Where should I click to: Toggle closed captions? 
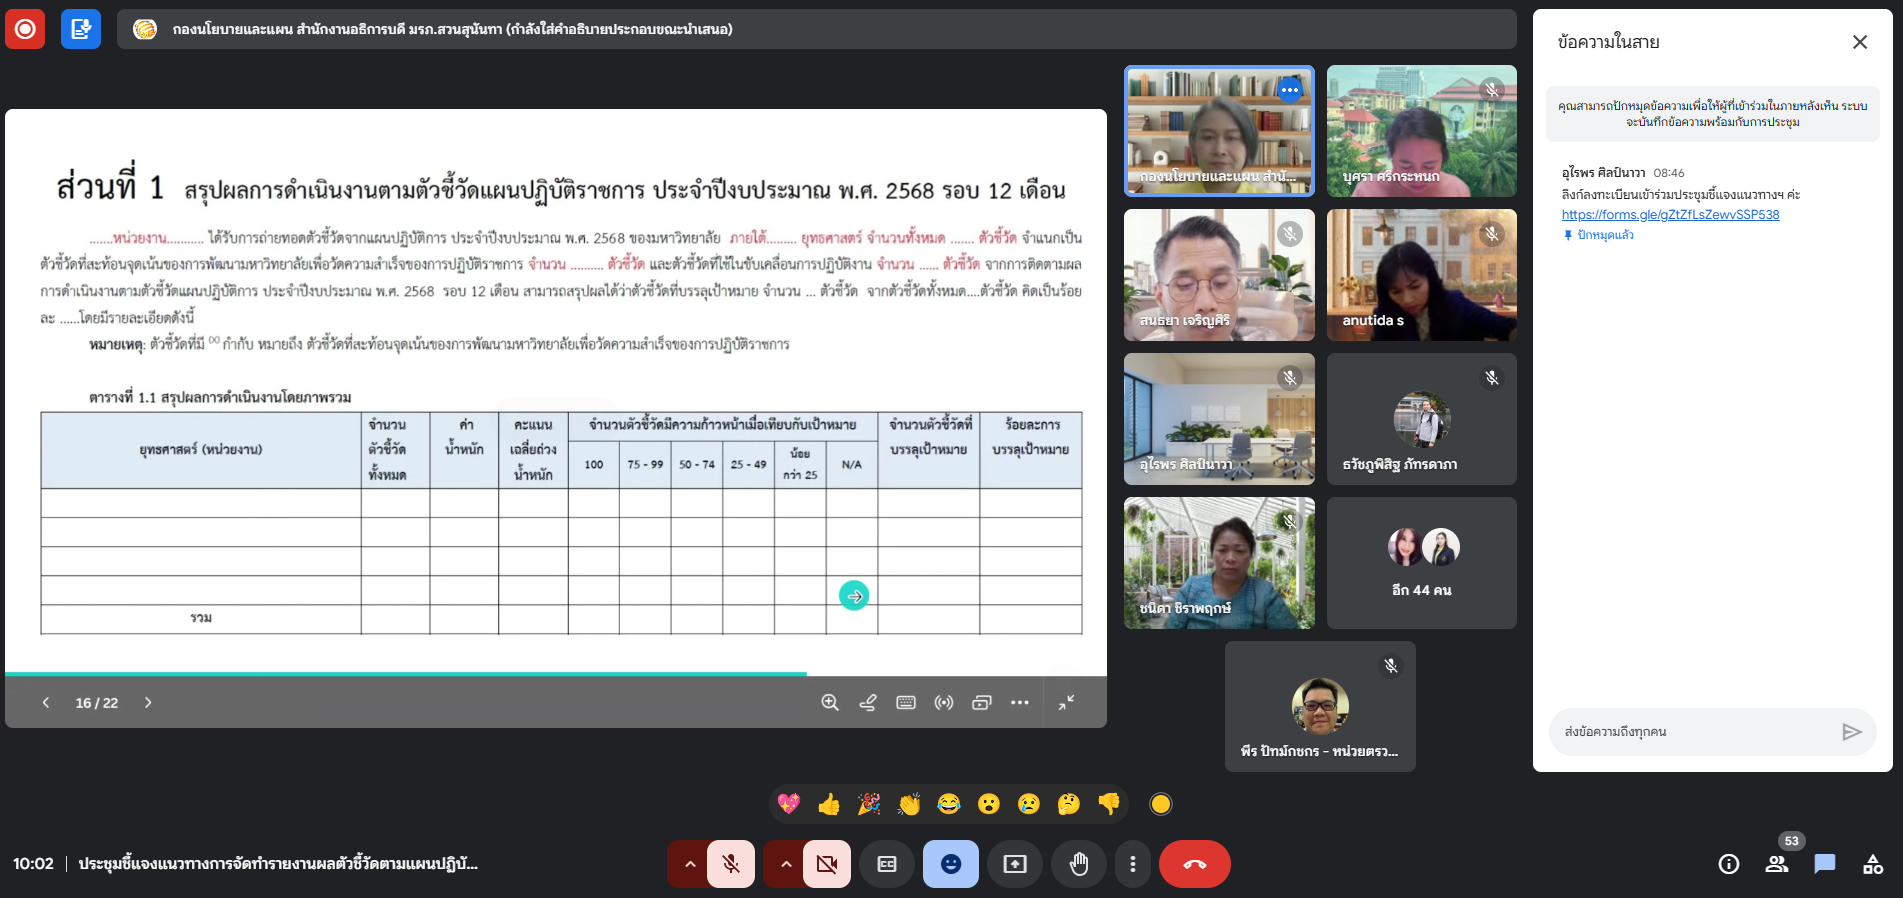click(887, 864)
